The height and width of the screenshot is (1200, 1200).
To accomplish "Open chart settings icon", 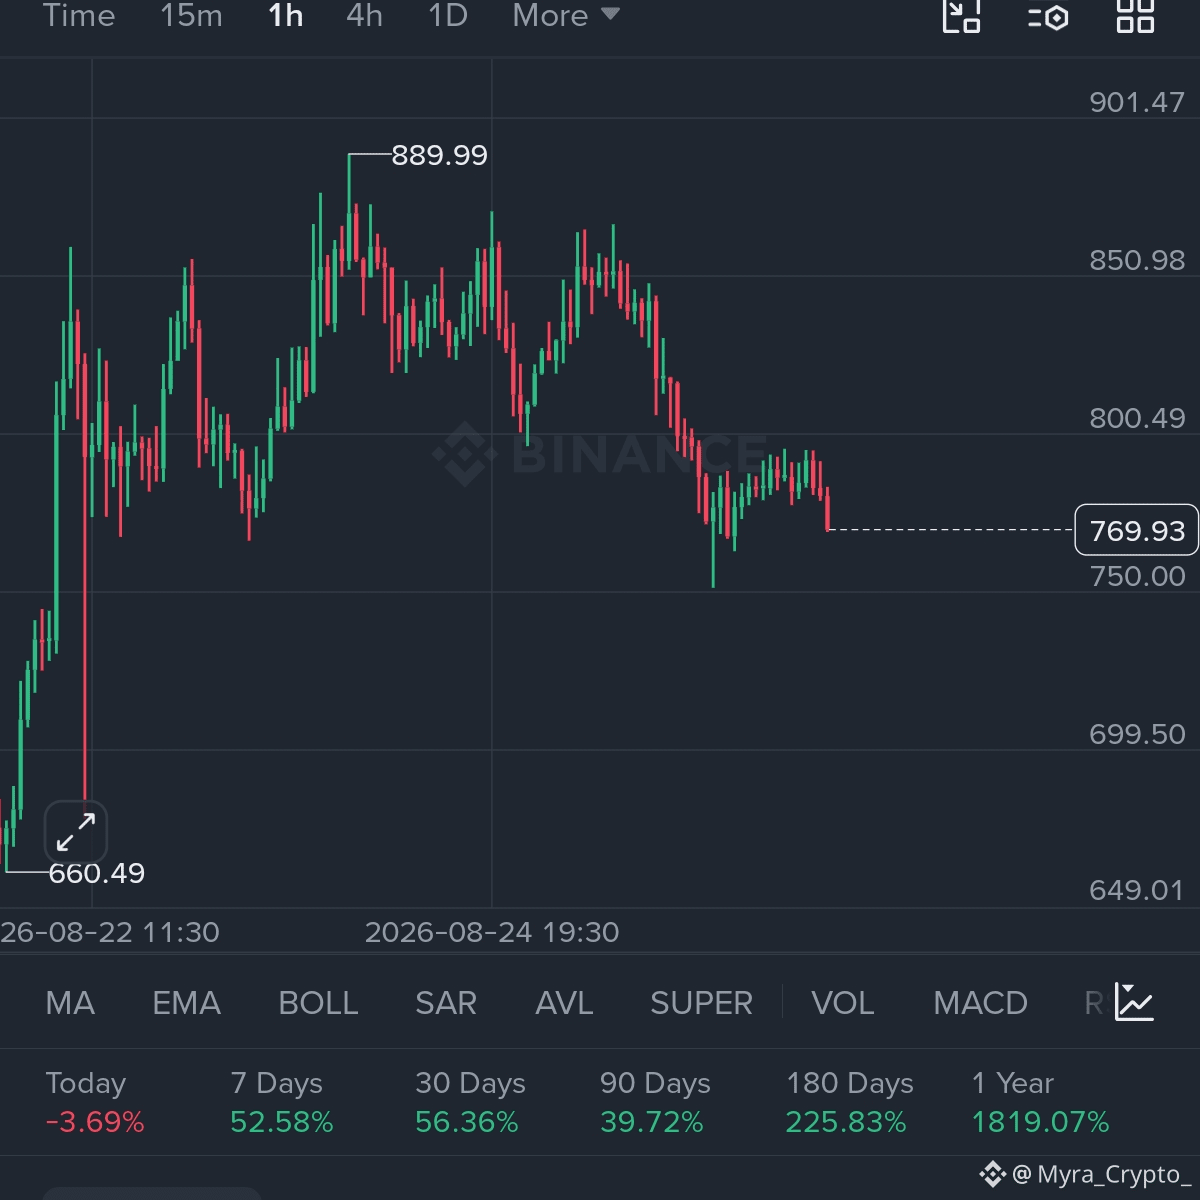I will click(x=1048, y=17).
